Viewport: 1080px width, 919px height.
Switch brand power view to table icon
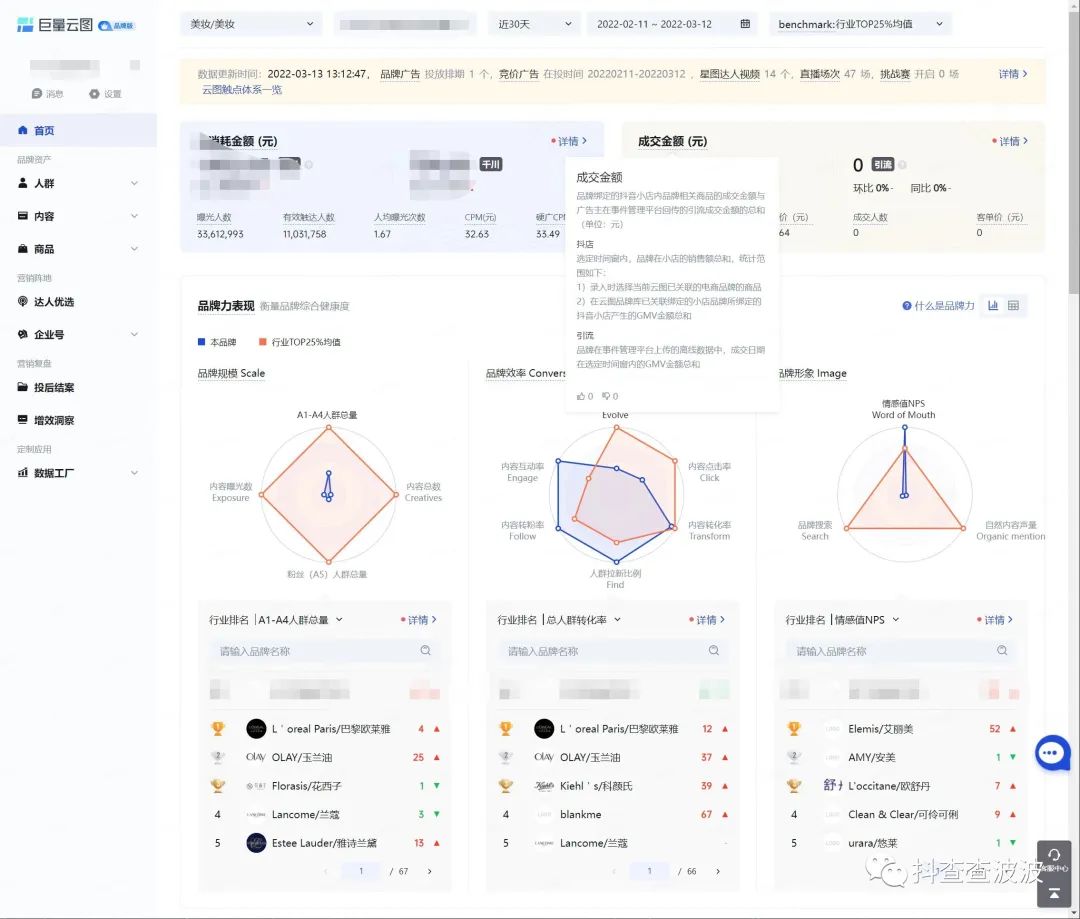1013,306
